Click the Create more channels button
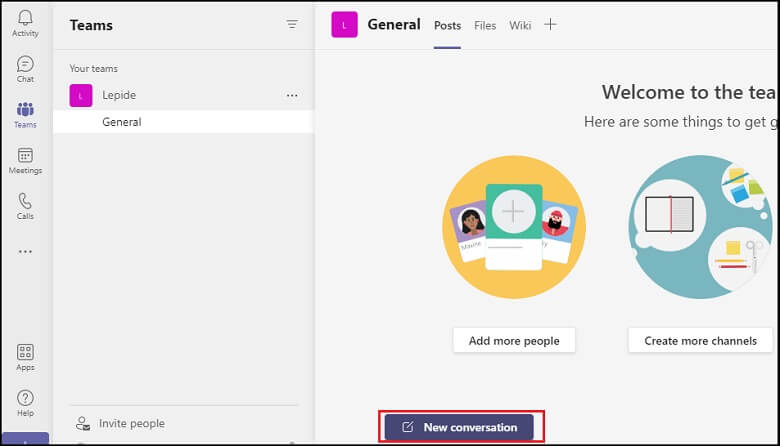 click(700, 341)
